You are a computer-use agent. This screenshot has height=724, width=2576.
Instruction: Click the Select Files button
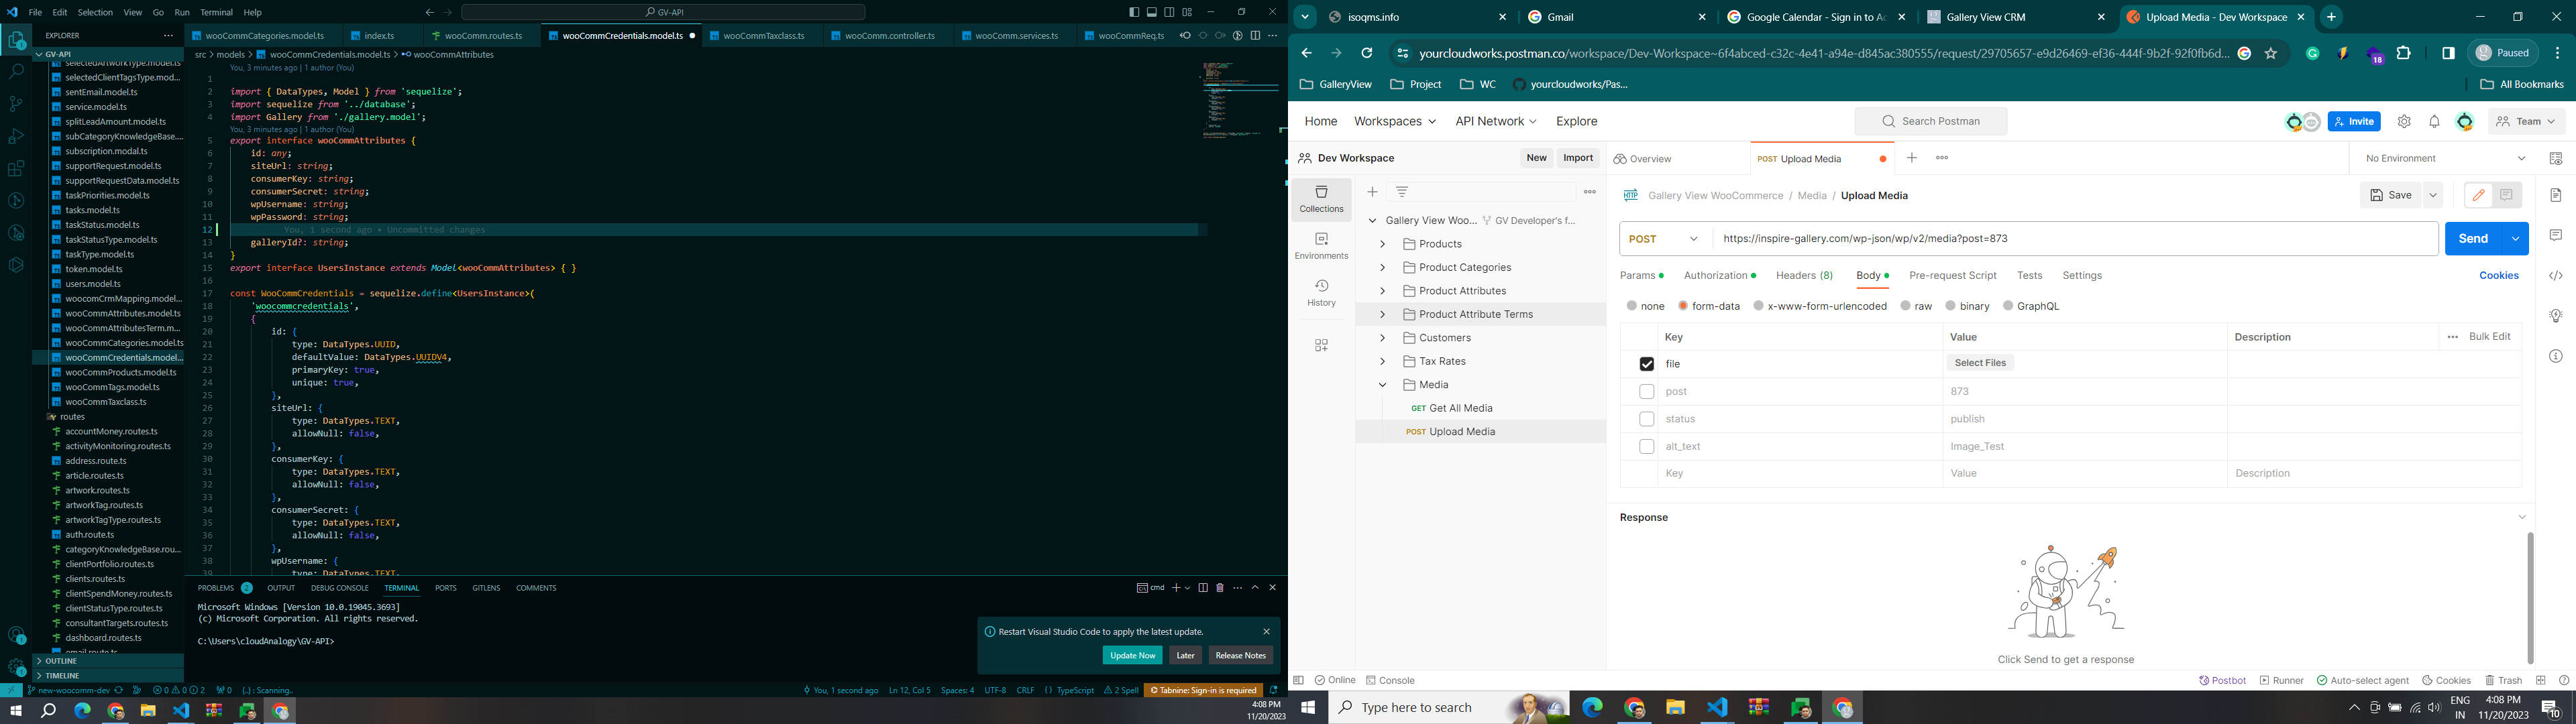point(1980,363)
